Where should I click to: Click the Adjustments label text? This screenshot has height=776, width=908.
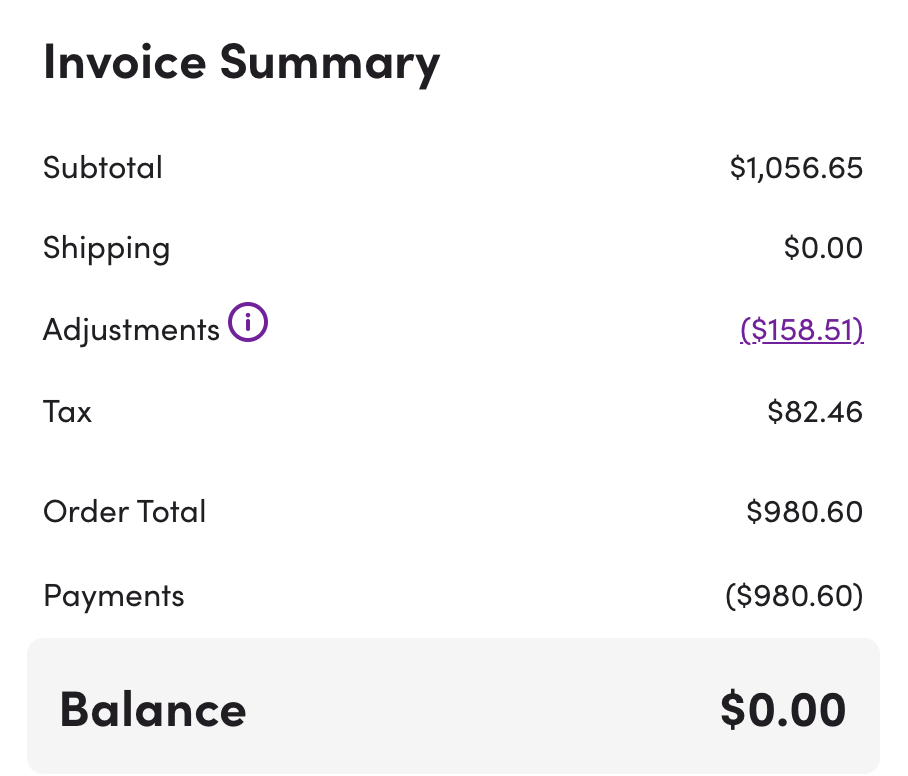pos(131,331)
